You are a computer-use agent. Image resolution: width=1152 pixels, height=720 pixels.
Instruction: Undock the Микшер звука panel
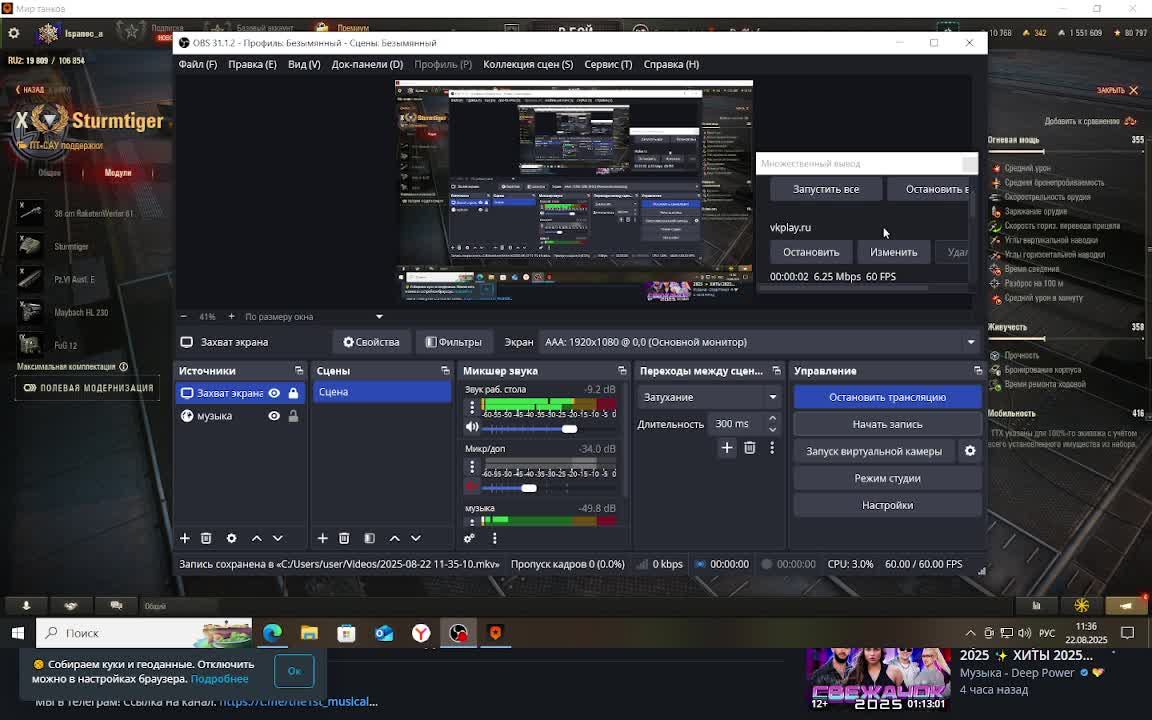622,371
